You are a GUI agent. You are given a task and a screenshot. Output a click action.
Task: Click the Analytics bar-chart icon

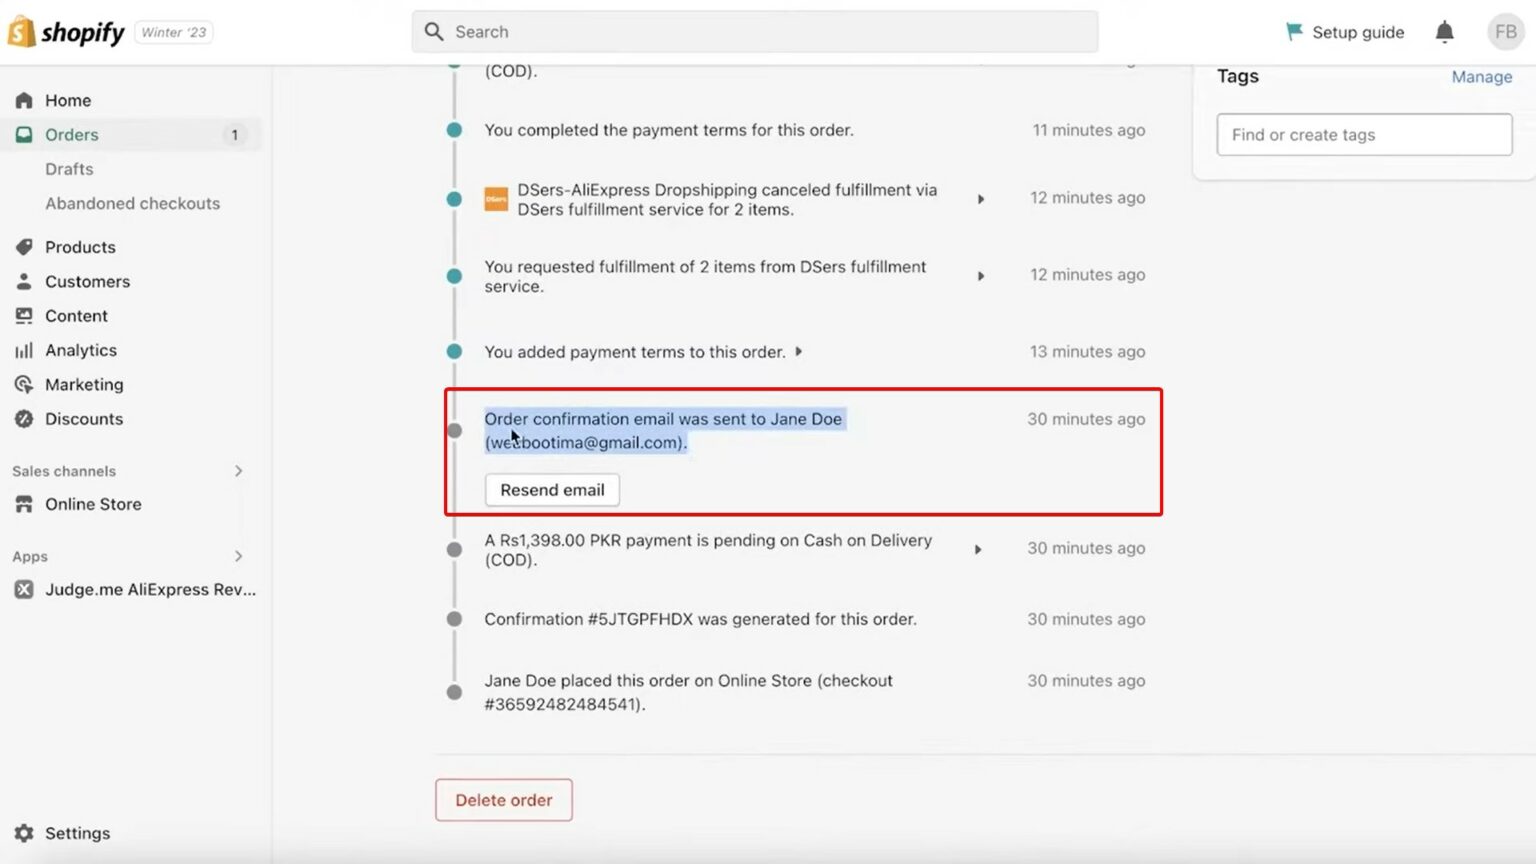pyautogui.click(x=25, y=350)
